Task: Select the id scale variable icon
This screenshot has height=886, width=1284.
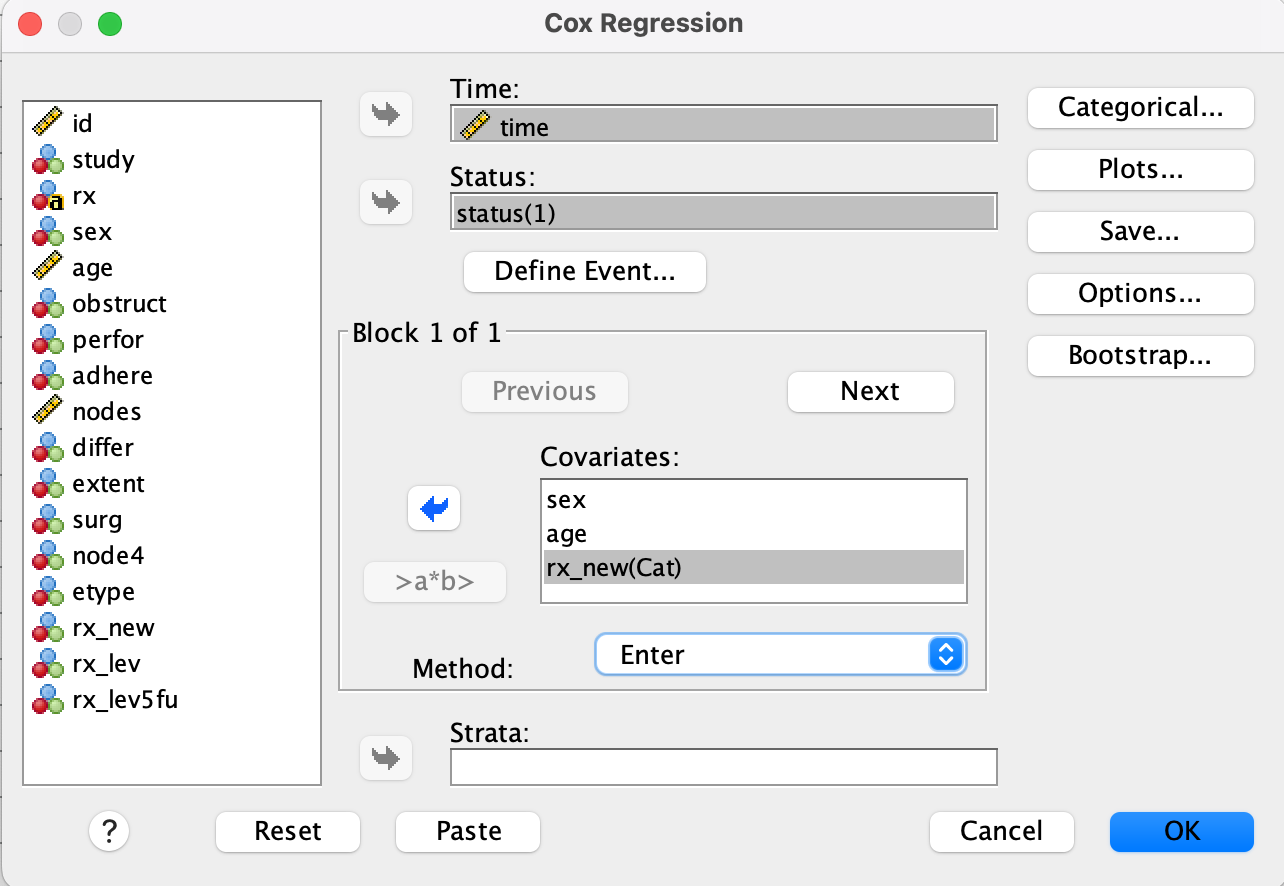Action: (47, 124)
